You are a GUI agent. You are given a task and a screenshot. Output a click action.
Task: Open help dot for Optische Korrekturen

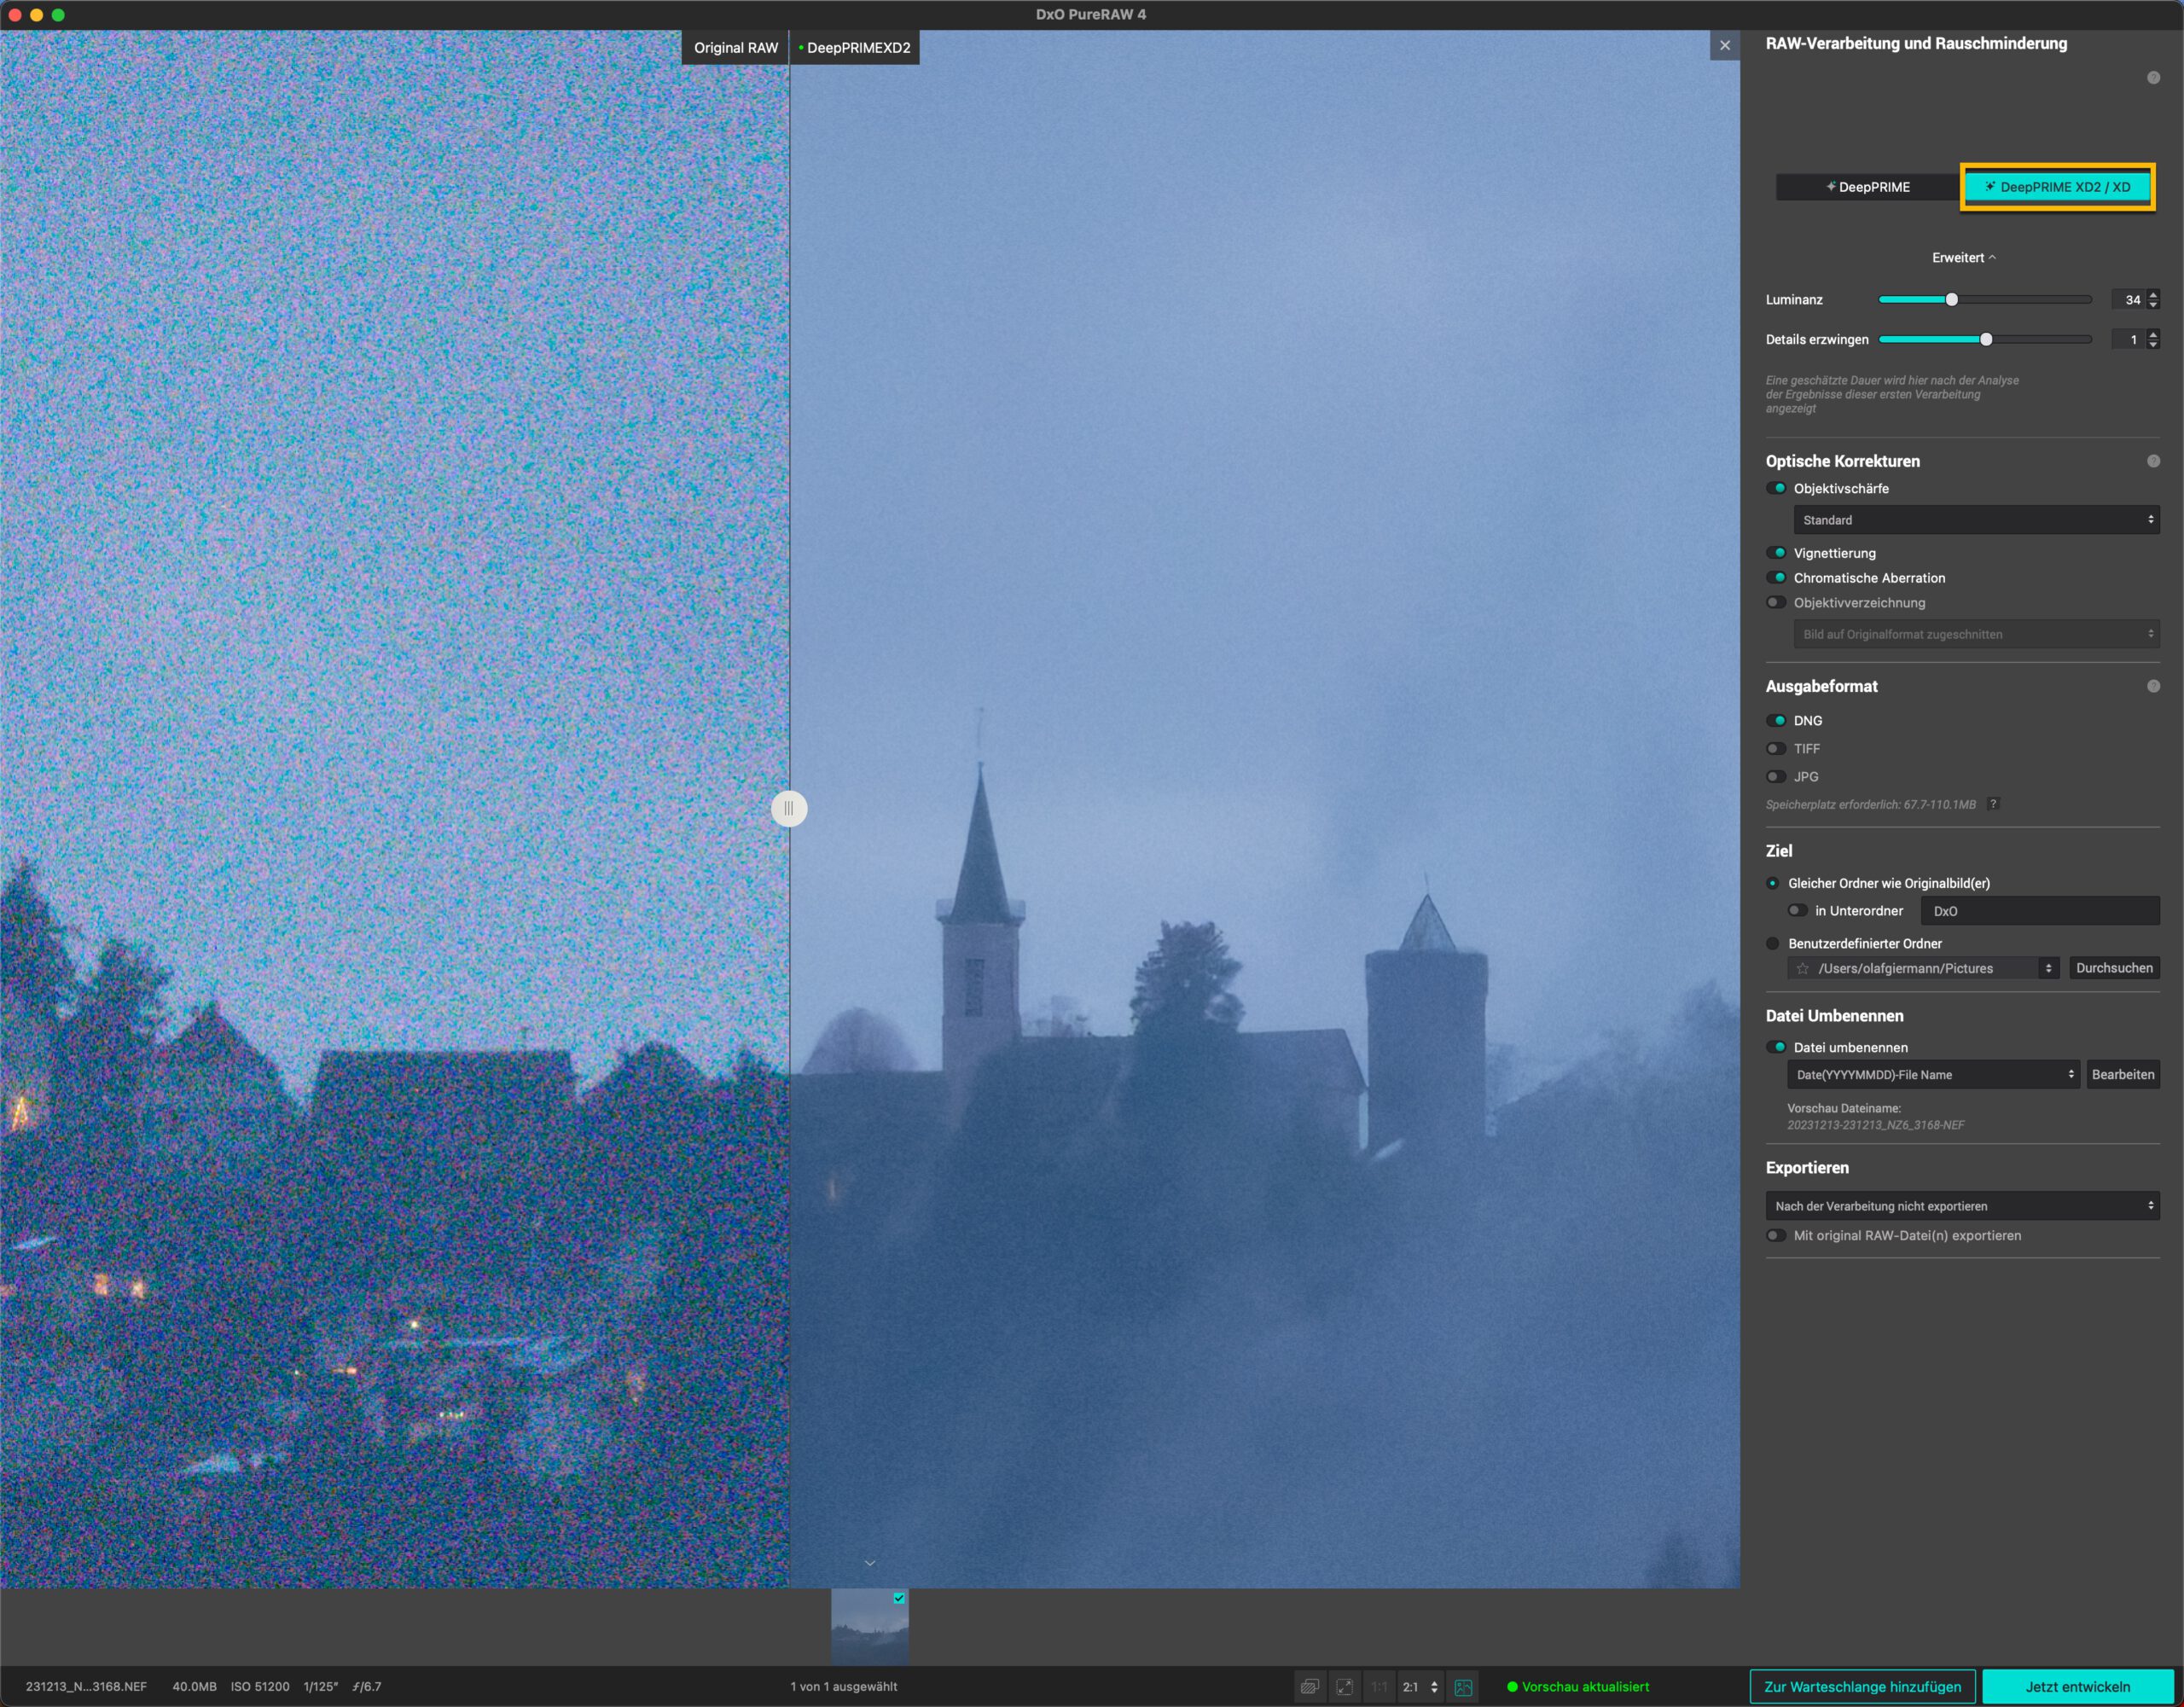(x=2153, y=461)
